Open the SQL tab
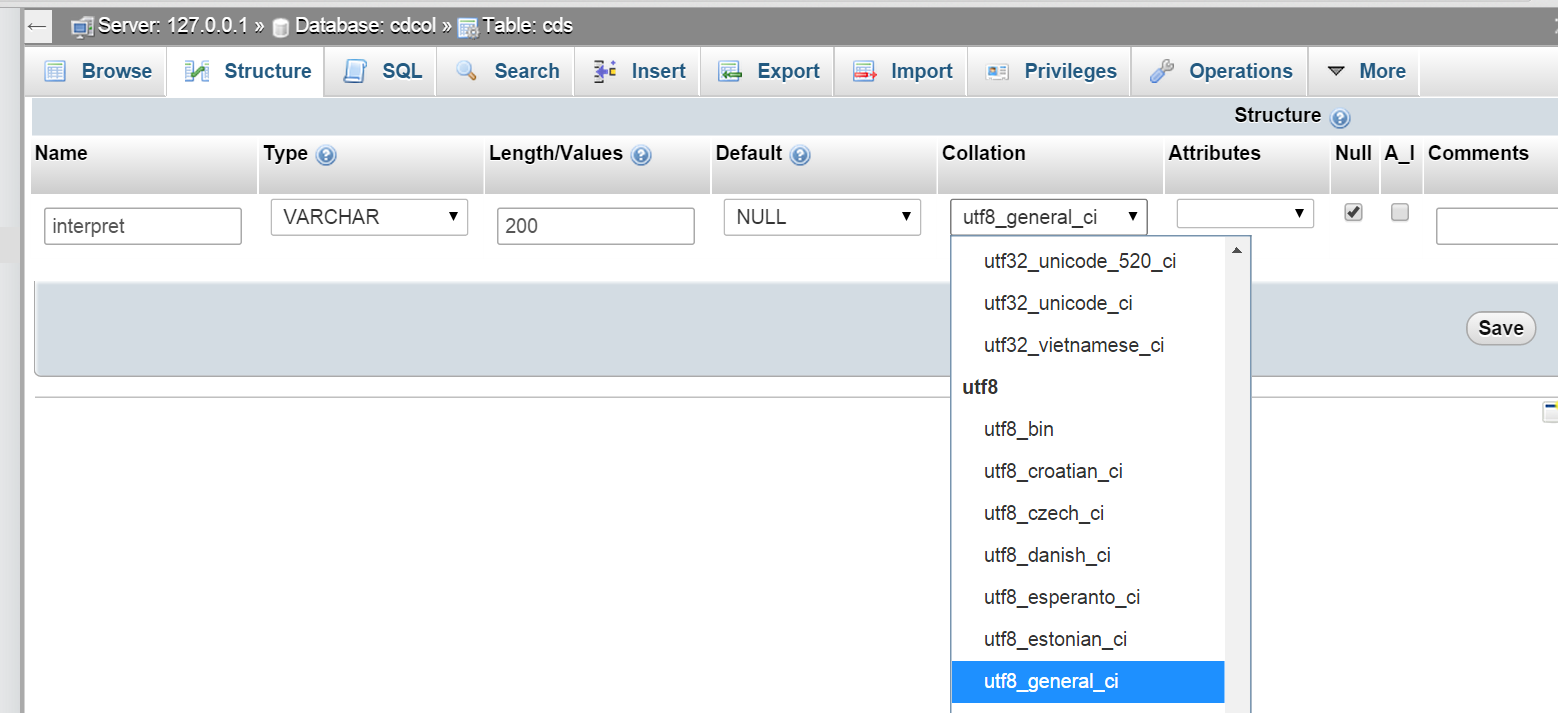The height and width of the screenshot is (713, 1558). pos(381,71)
